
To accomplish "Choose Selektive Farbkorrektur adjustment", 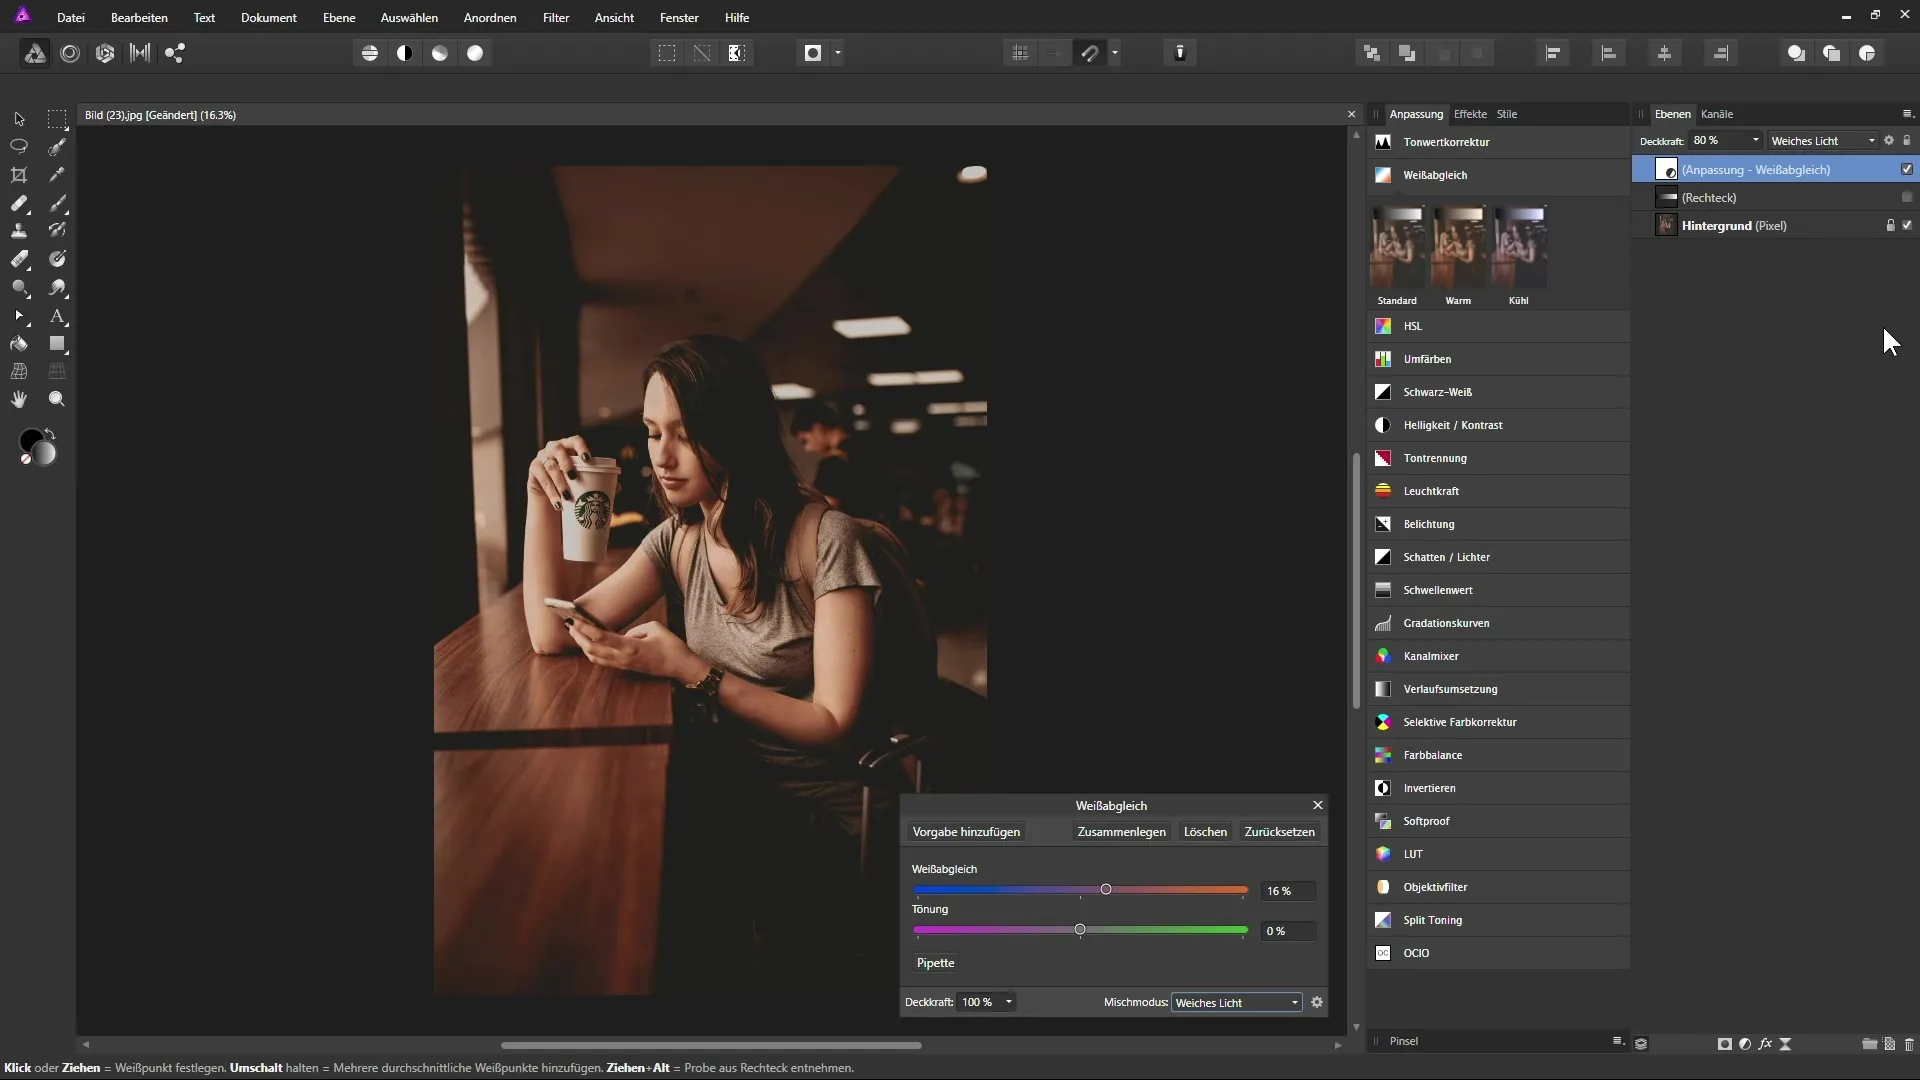I will click(1498, 722).
